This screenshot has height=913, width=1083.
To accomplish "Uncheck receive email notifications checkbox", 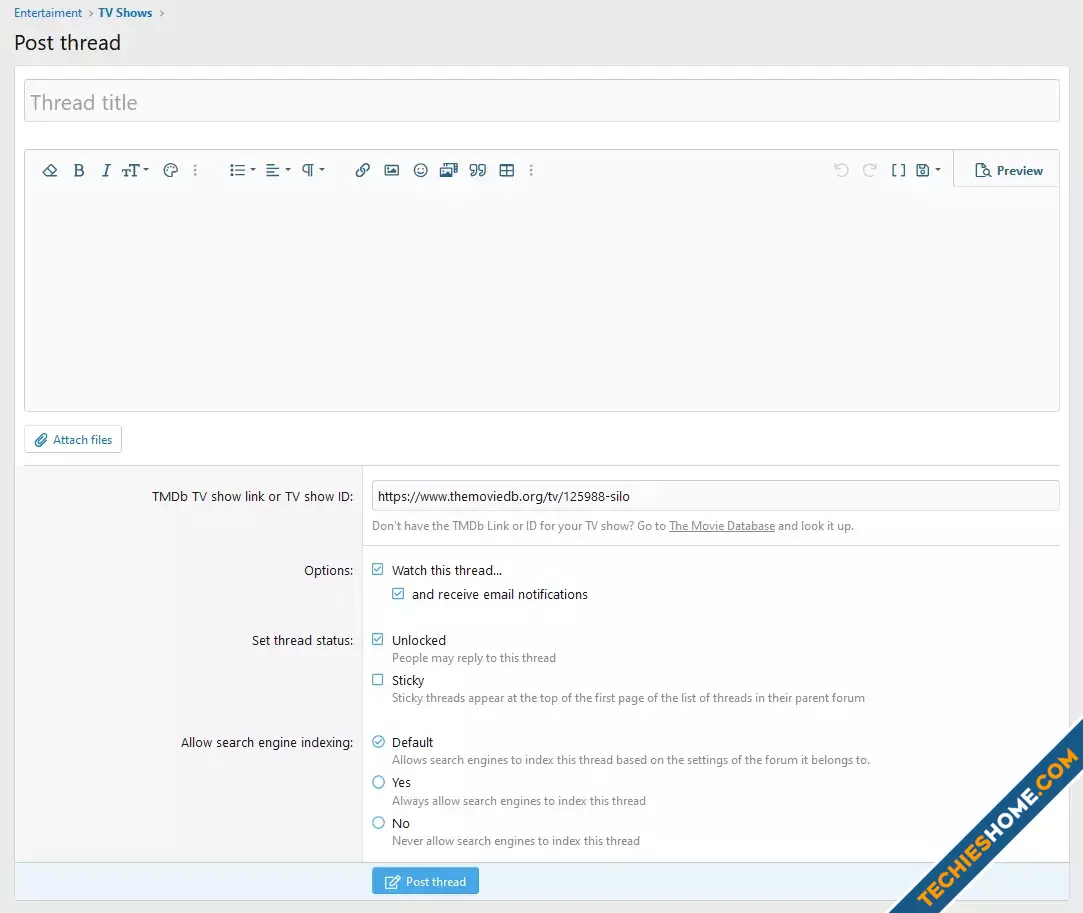I will click(398, 594).
